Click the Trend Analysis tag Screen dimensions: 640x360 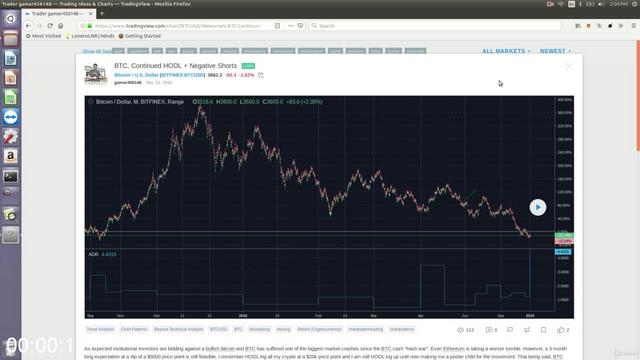pyautogui.click(x=100, y=329)
